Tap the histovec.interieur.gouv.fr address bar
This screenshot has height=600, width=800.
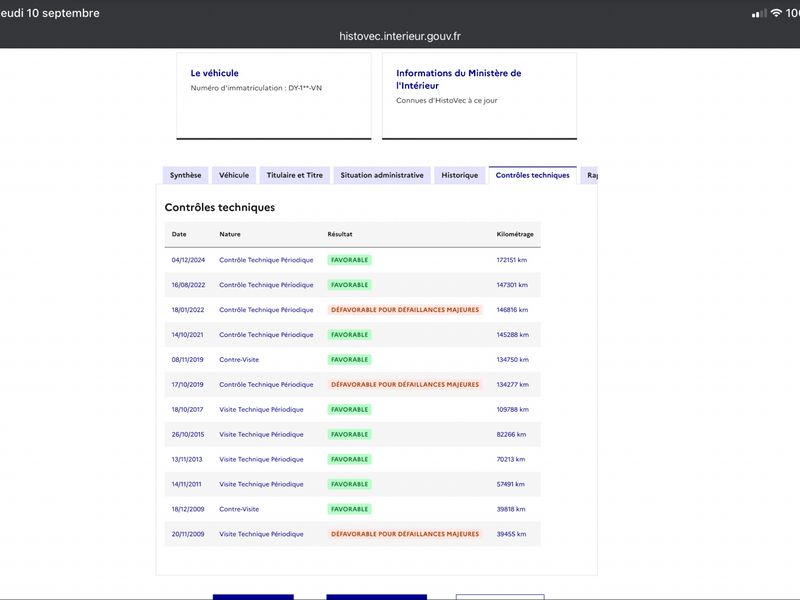[x=400, y=36]
